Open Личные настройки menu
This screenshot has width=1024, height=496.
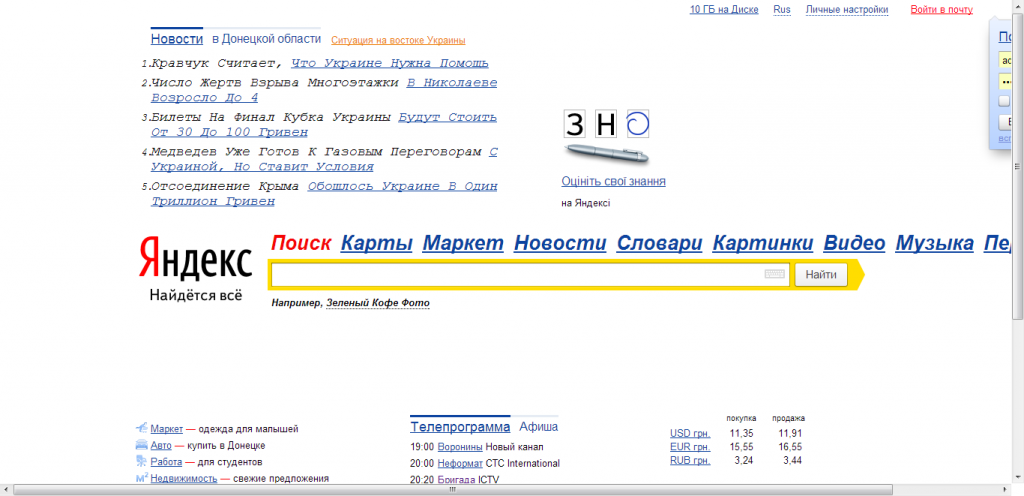pos(847,10)
